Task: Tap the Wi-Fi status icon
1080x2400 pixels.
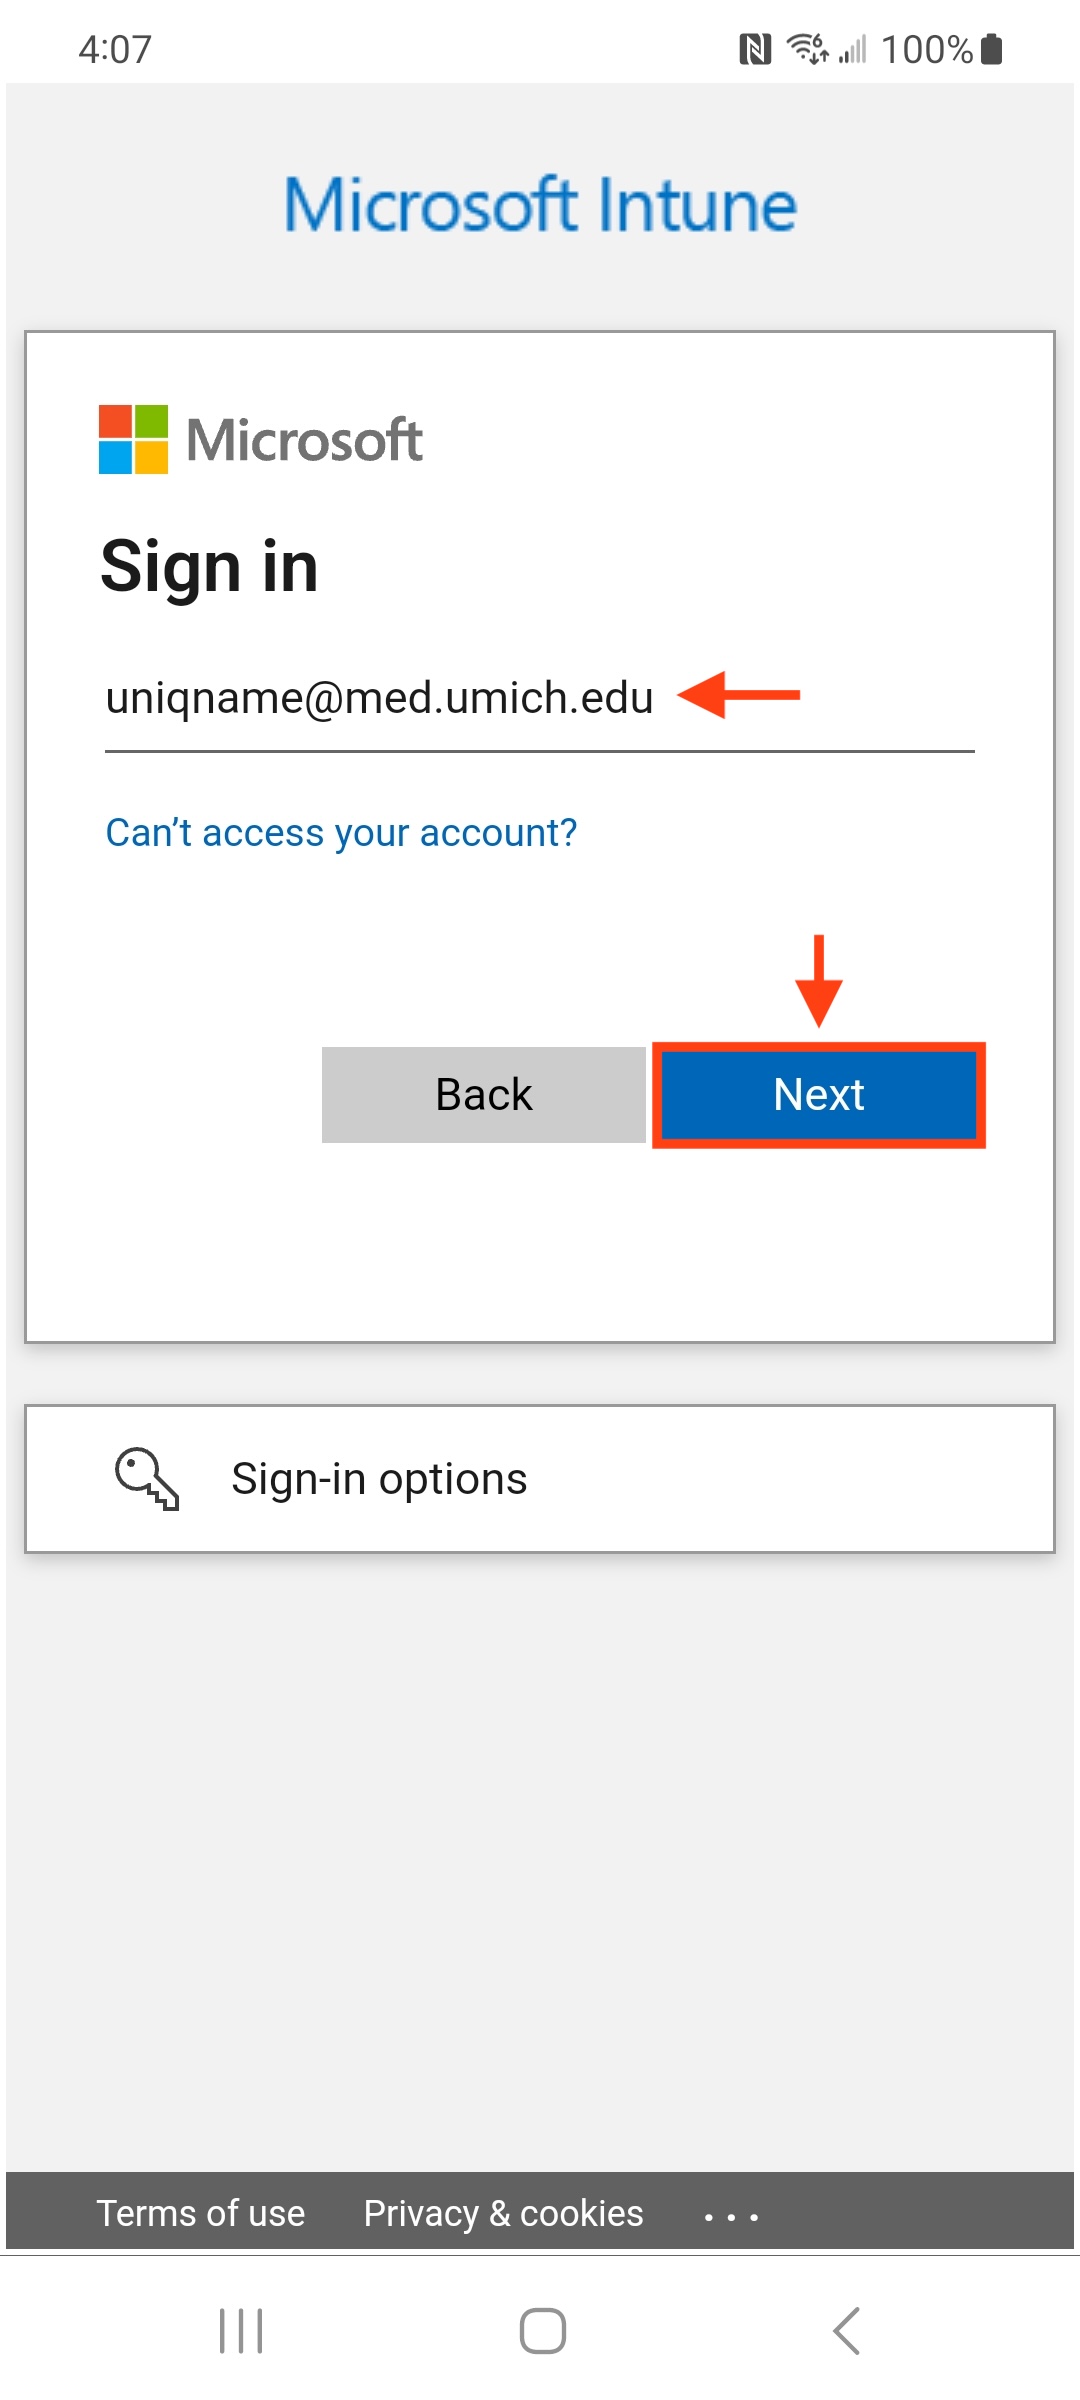Action: [x=807, y=48]
